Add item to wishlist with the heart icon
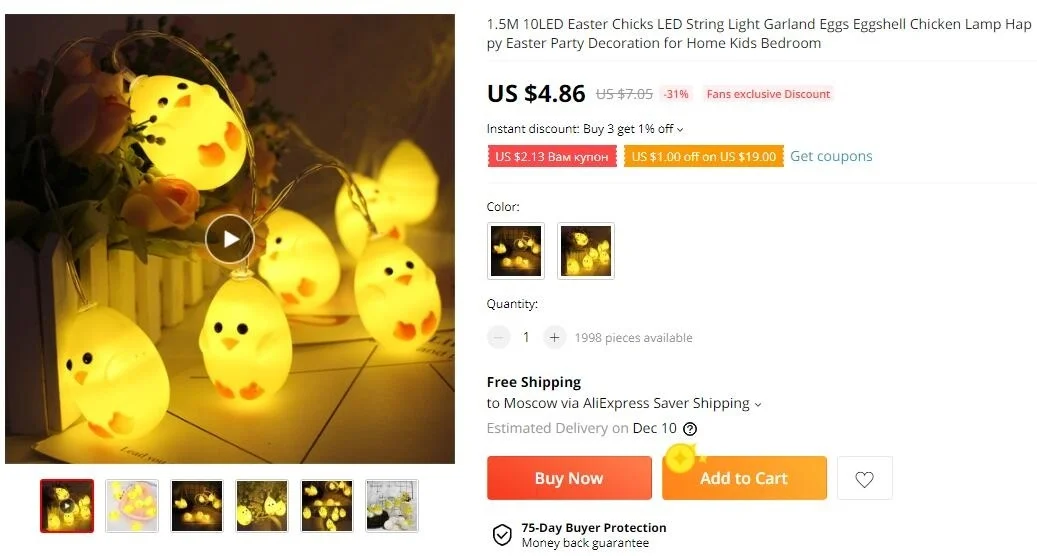 point(864,479)
